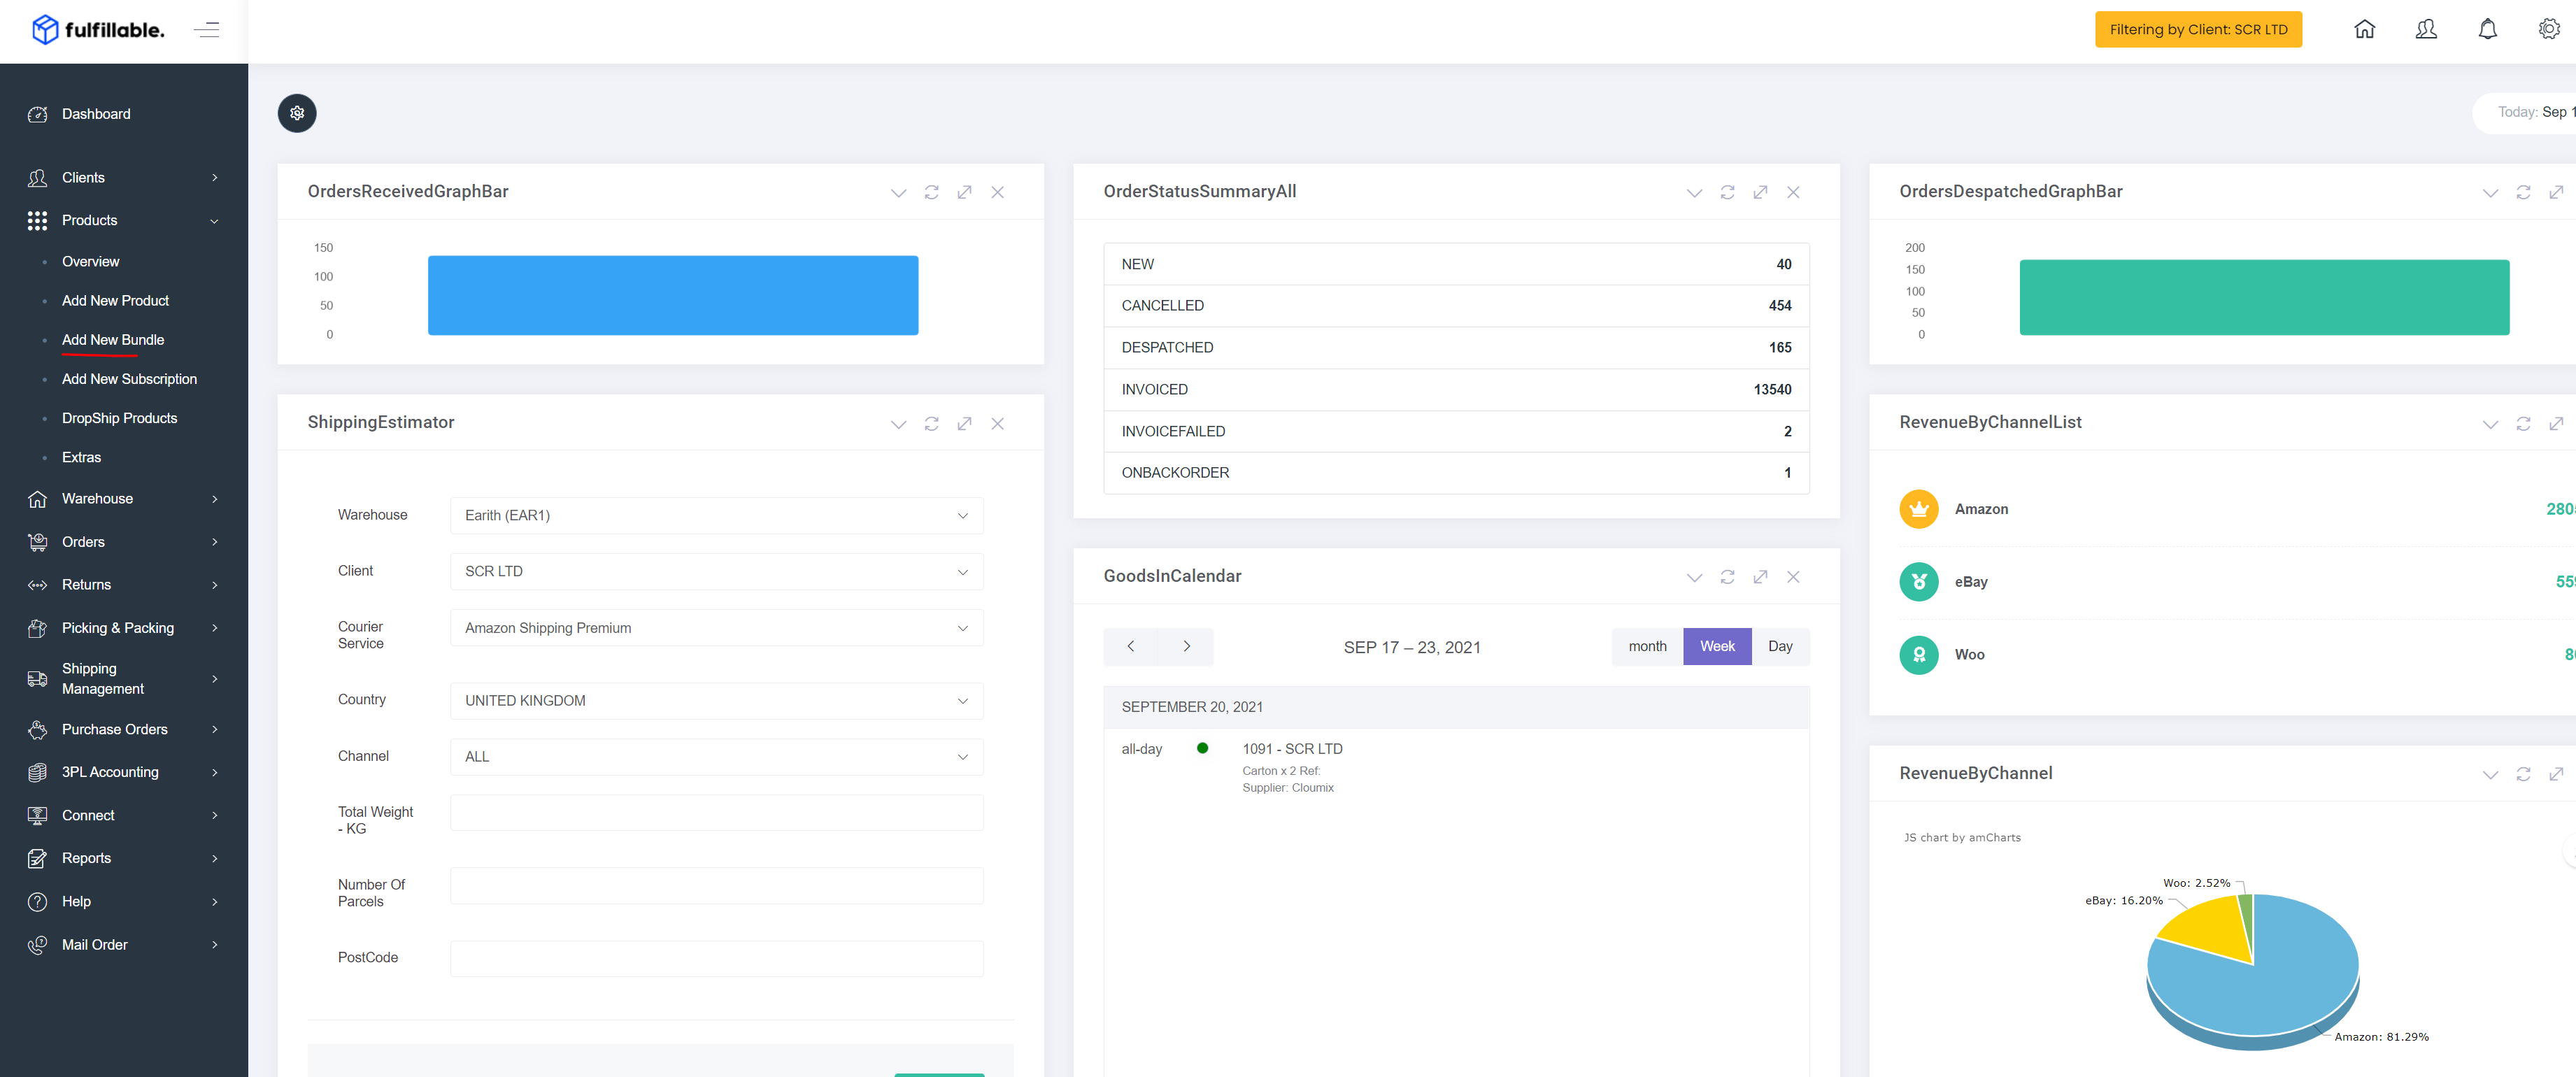2576x1077 pixels.
Task: Collapse the OrderStatusSummaryAll widget chevron
Action: coord(1694,193)
